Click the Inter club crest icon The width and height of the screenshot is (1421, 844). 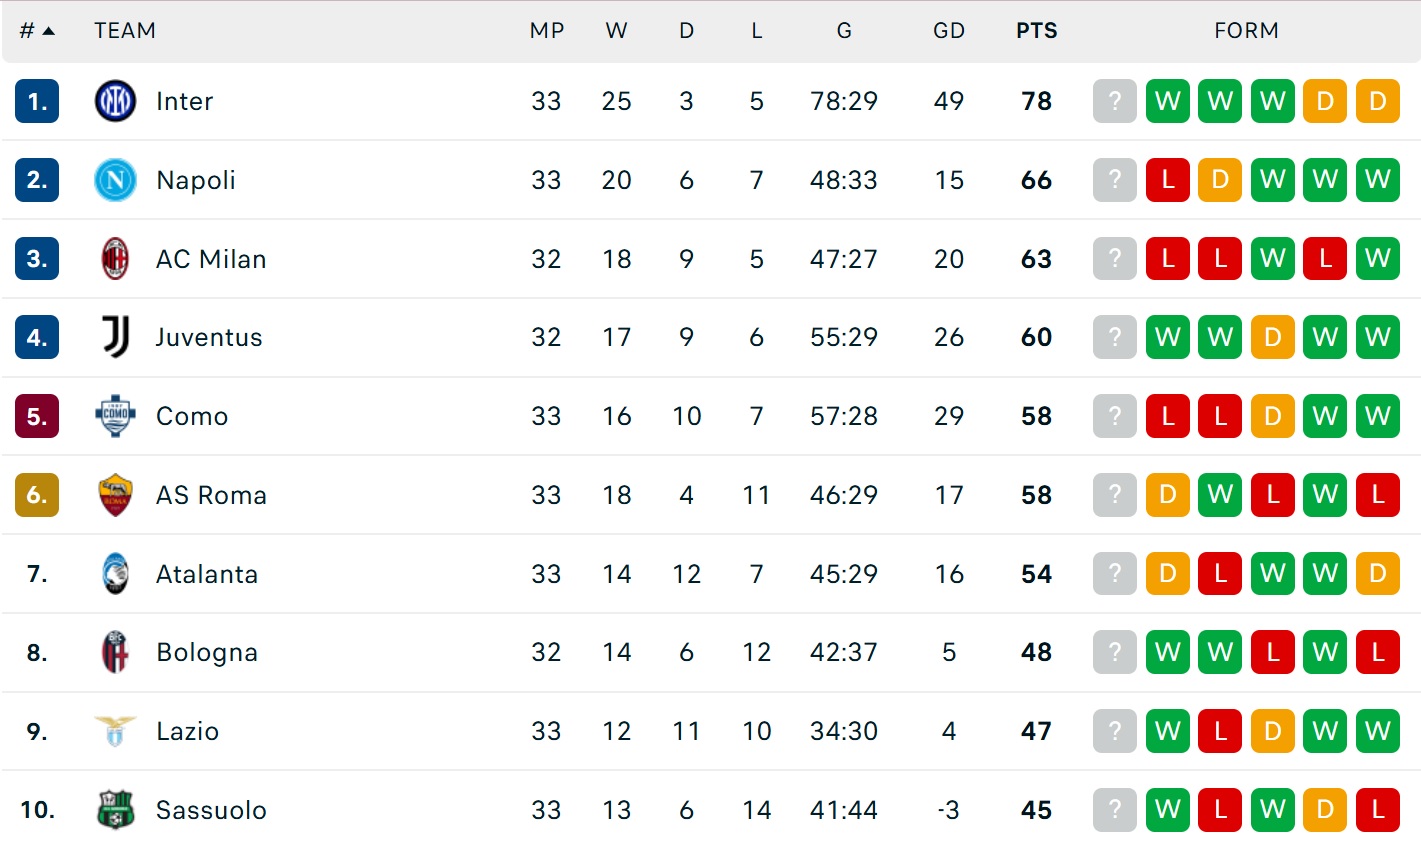115,101
